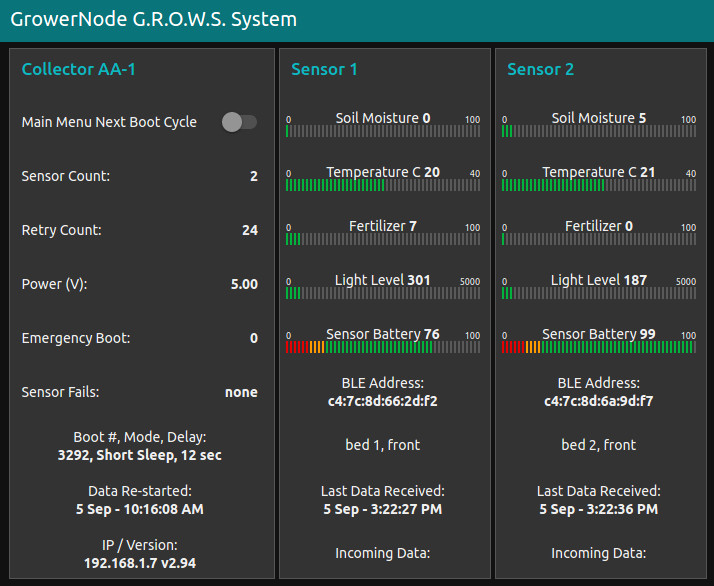Image resolution: width=714 pixels, height=586 pixels.
Task: Click Sensor 2 Last Data Received: label
Action: [599, 491]
